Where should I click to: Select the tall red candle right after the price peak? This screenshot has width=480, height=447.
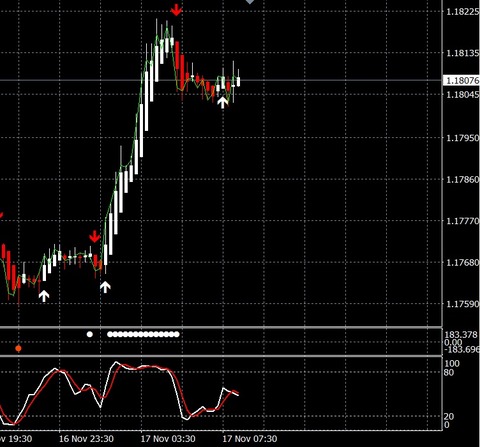pos(177,55)
